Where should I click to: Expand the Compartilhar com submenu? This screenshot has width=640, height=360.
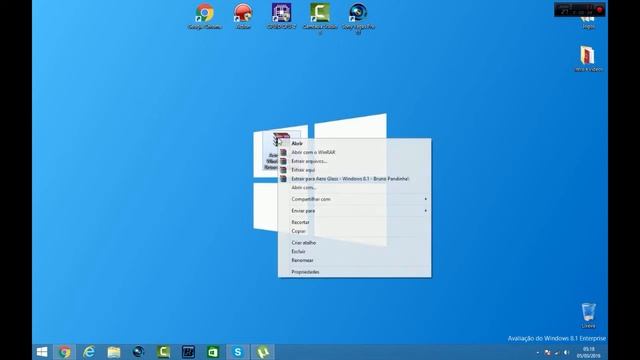click(354, 199)
